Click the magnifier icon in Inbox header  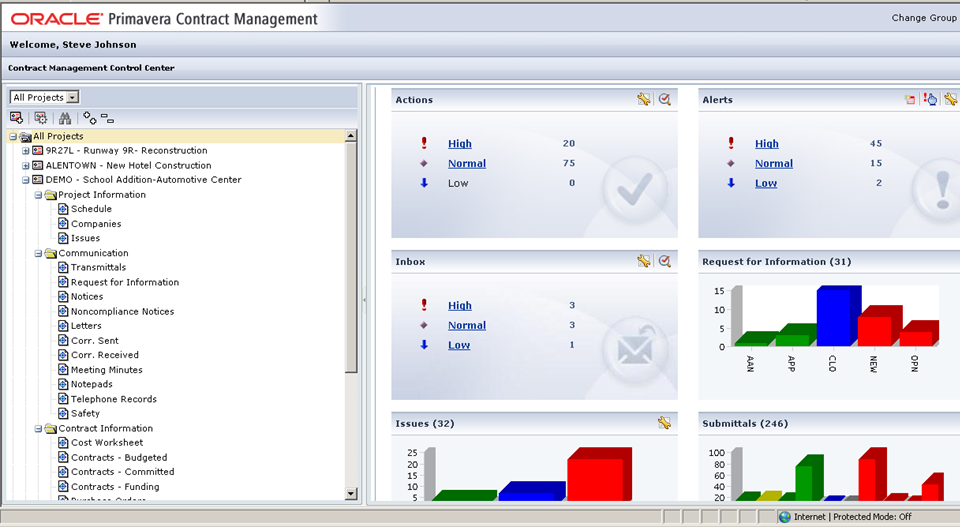point(664,261)
